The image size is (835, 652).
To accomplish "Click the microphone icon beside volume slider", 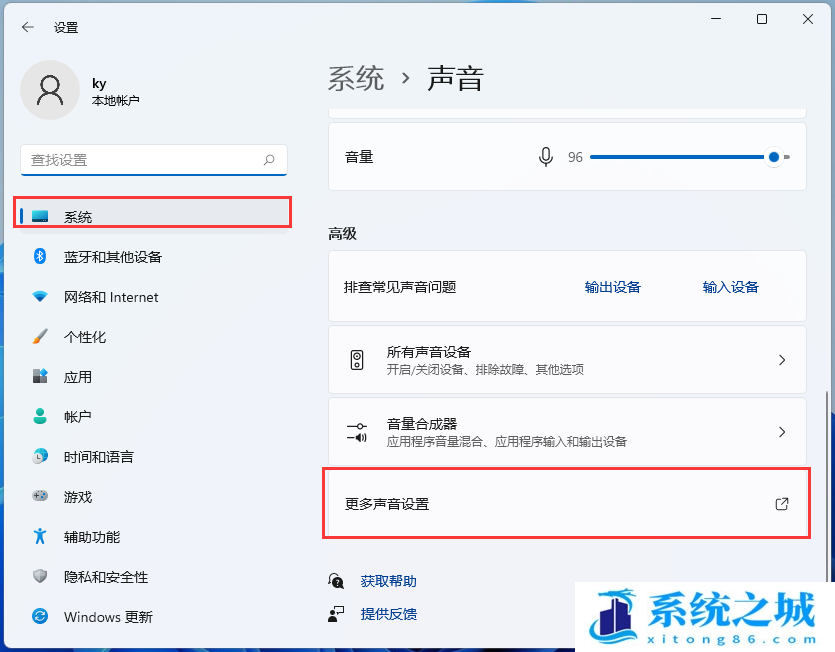I will coord(546,157).
